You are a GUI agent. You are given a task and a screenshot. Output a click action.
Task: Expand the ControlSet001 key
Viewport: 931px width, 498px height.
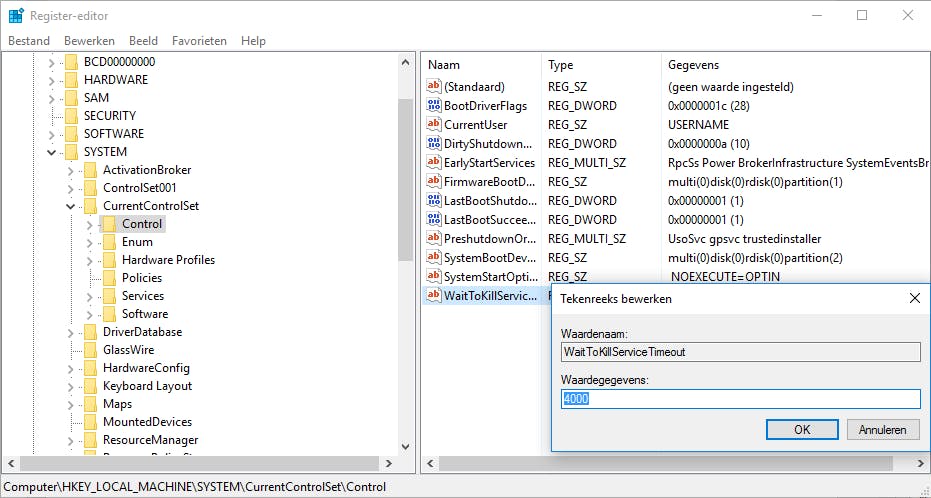point(71,188)
